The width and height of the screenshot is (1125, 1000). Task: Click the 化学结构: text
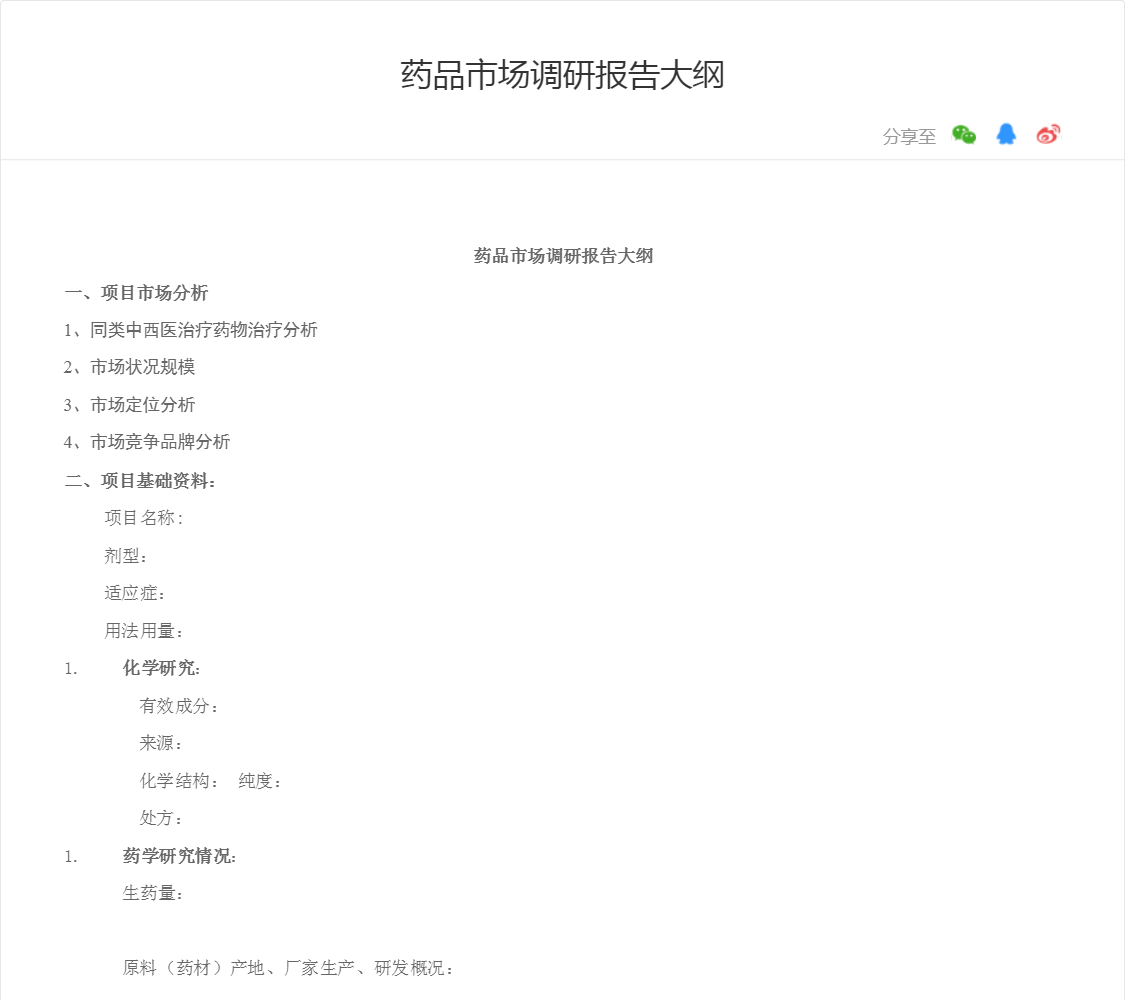click(179, 780)
